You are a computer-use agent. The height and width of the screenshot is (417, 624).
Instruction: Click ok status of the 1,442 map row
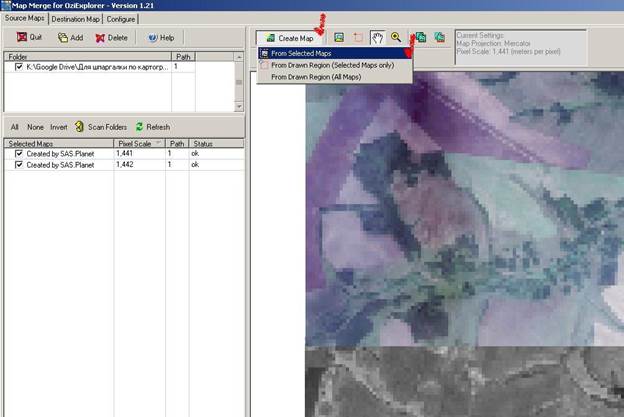tap(195, 164)
